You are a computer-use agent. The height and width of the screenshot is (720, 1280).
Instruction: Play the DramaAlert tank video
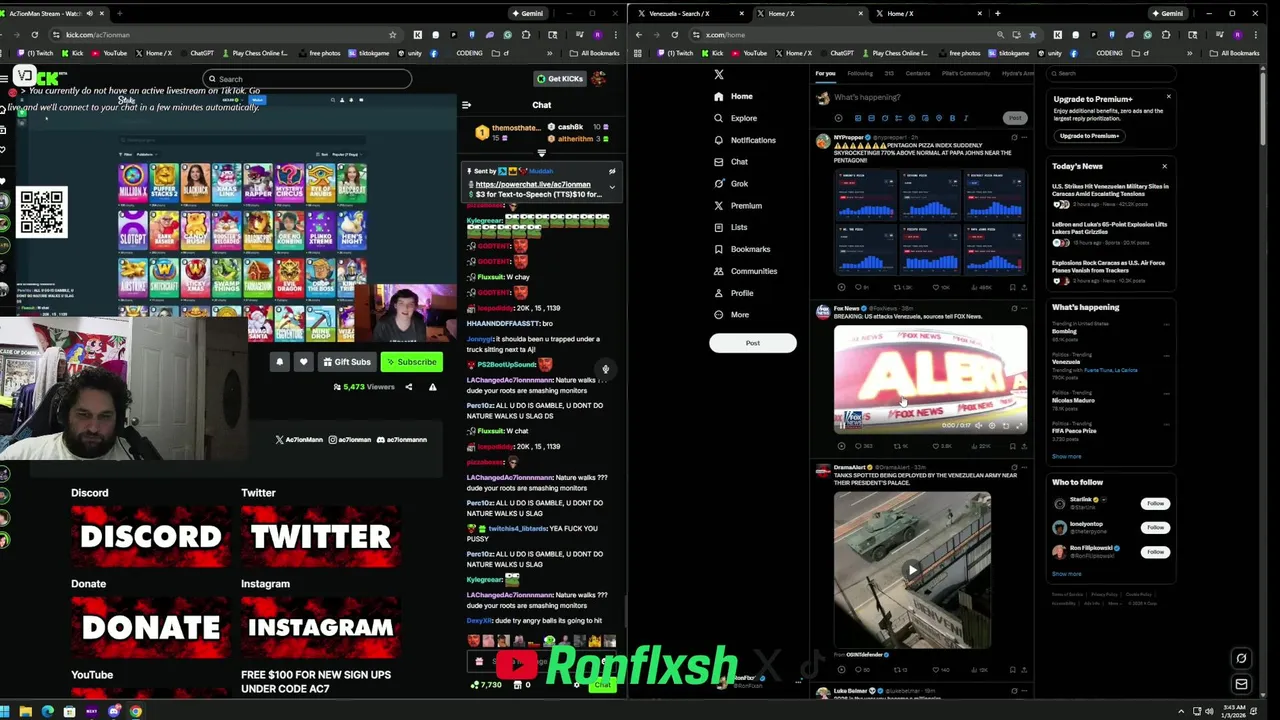[x=912, y=570]
